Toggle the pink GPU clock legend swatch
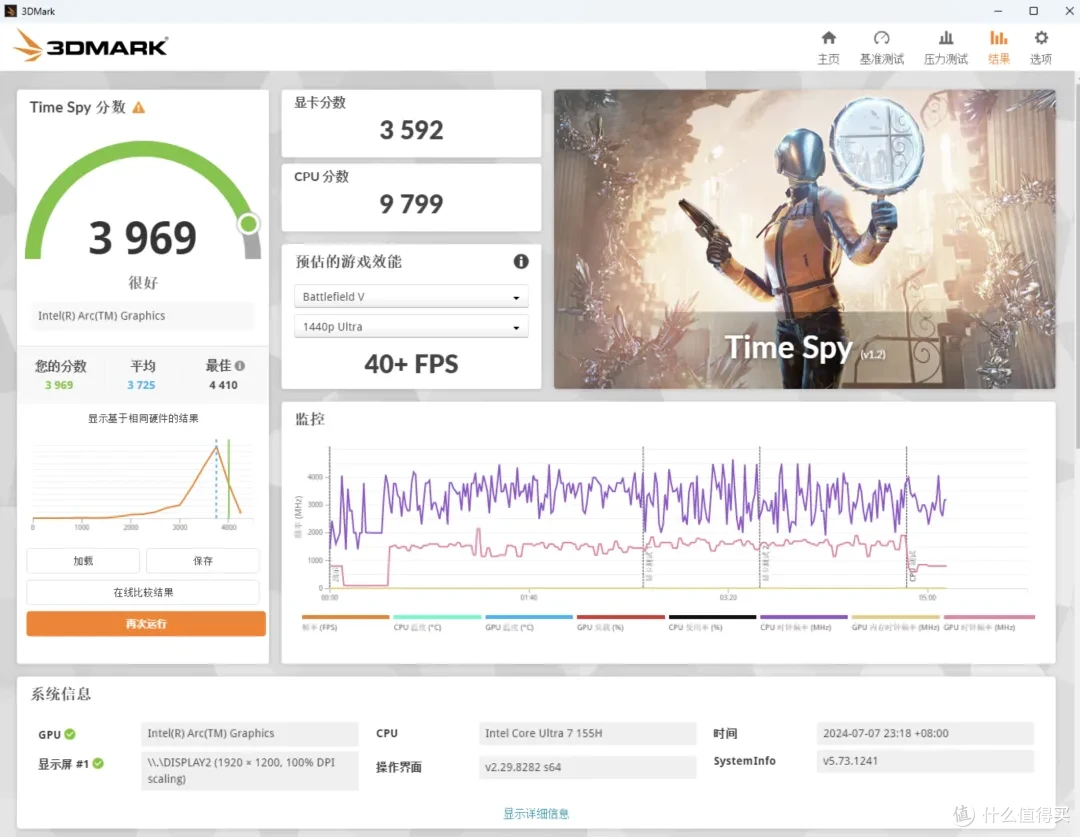 (989, 617)
